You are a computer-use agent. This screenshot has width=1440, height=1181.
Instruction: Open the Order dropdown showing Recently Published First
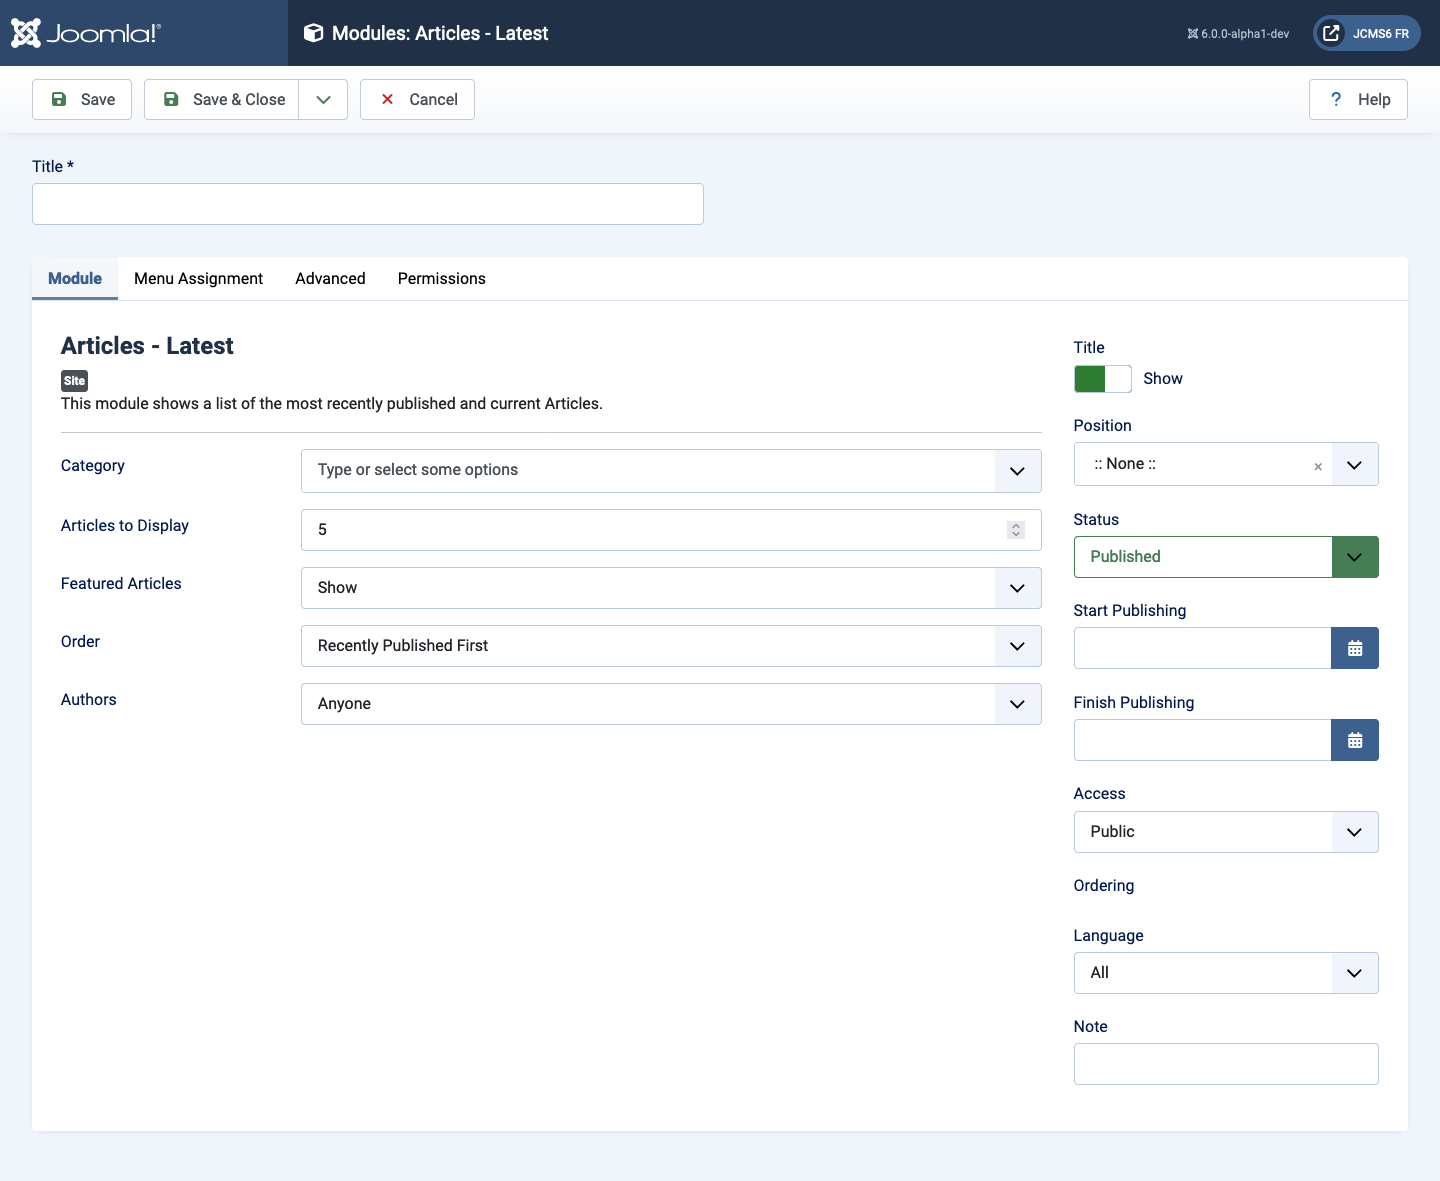(x=671, y=646)
